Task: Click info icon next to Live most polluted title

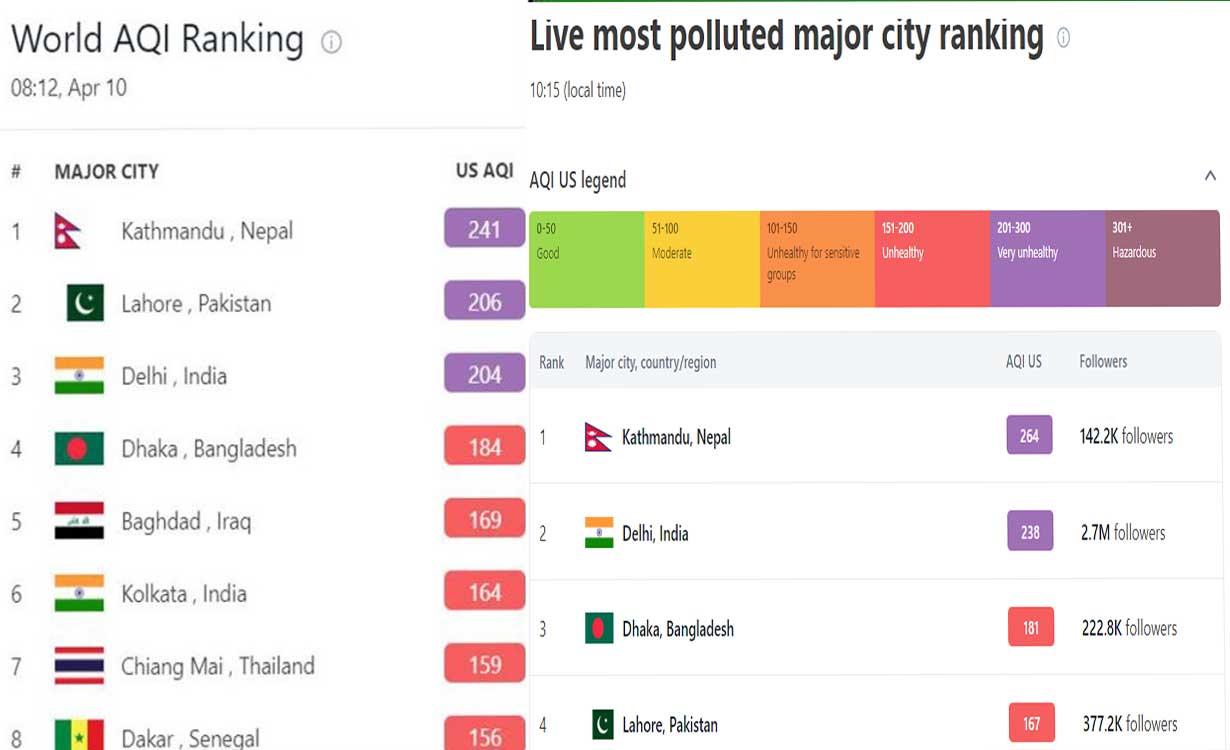Action: [1063, 38]
